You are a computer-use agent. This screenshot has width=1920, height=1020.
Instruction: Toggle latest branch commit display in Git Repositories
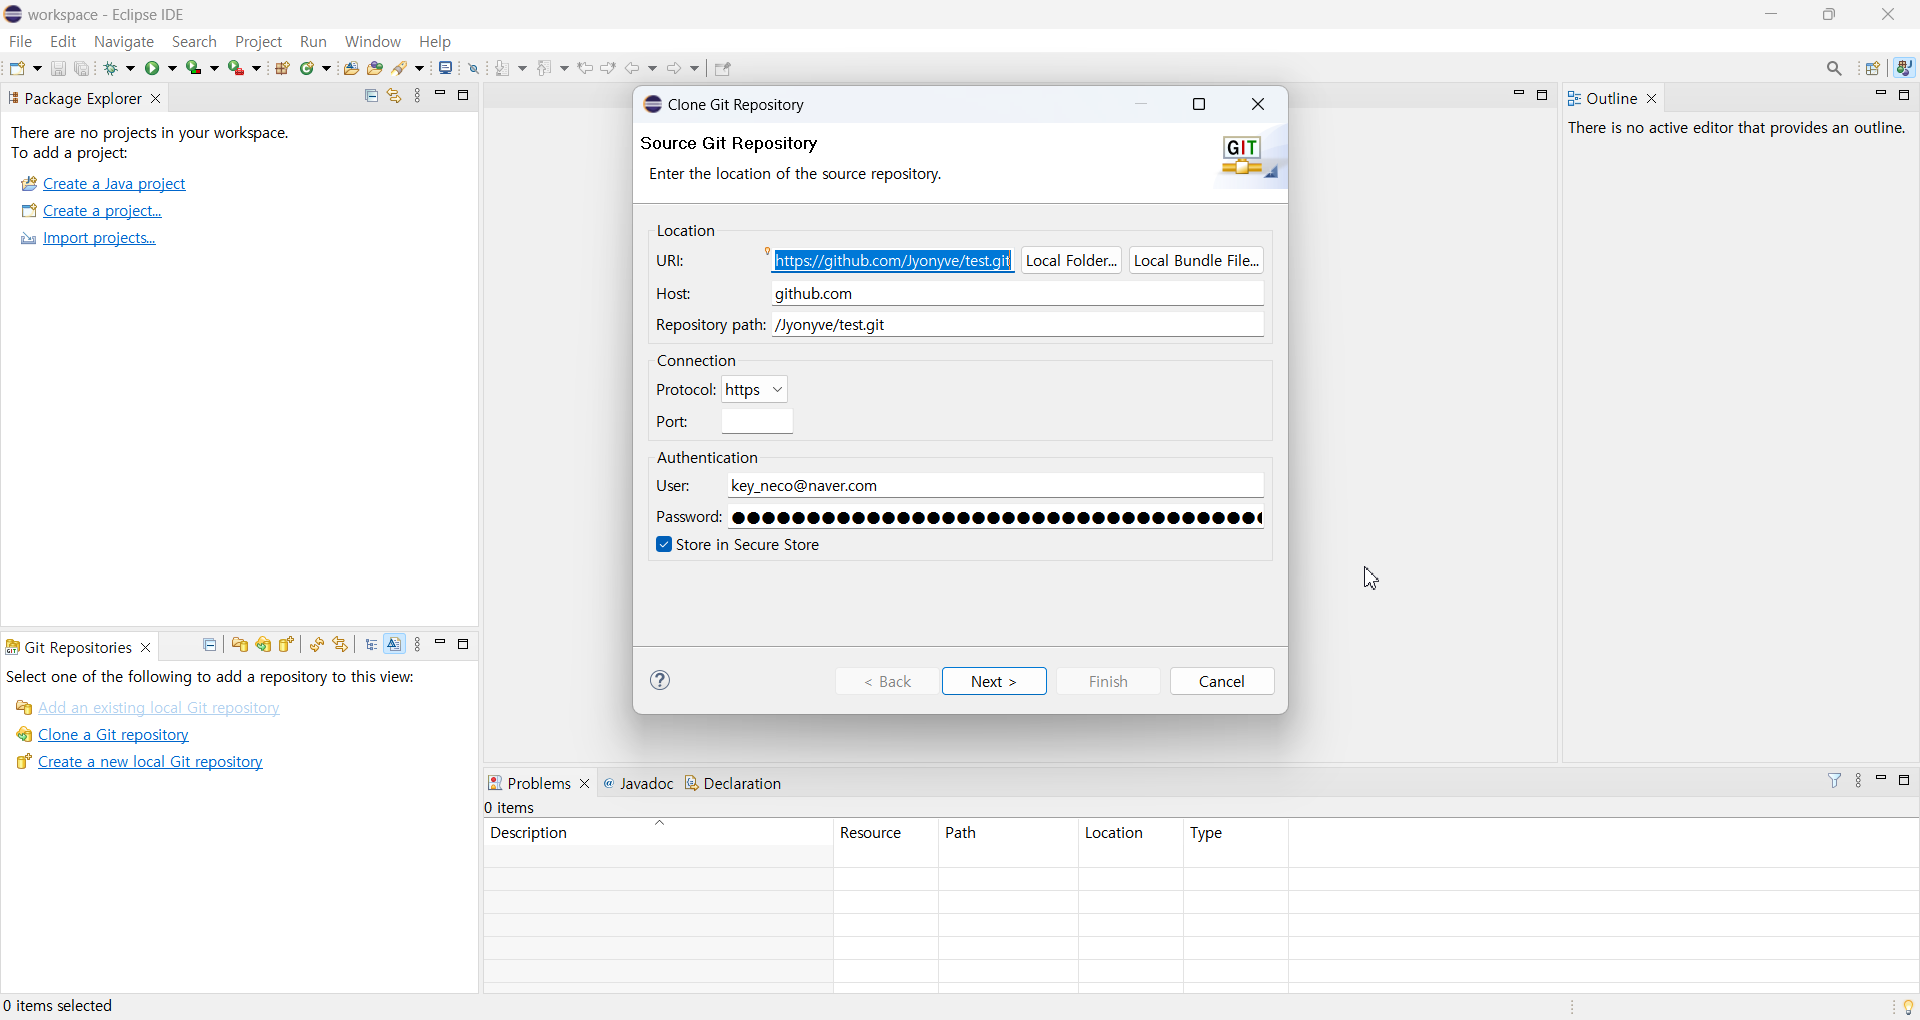[396, 645]
